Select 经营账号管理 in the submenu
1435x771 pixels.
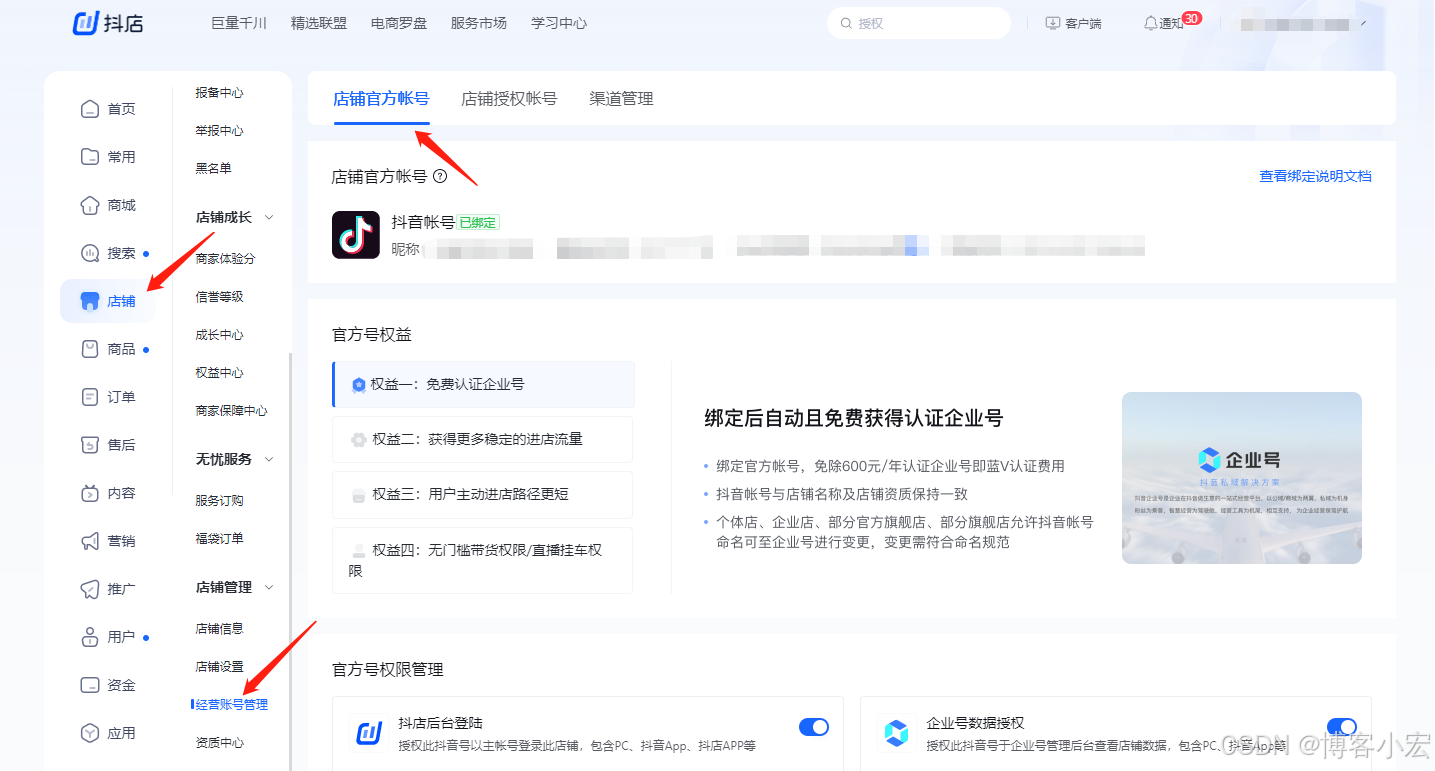tap(232, 705)
